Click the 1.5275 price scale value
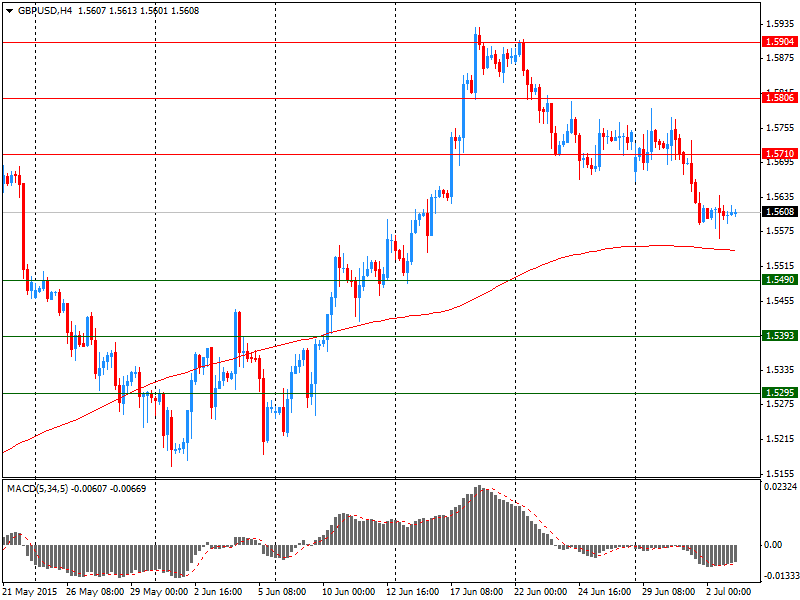 pyautogui.click(x=780, y=404)
